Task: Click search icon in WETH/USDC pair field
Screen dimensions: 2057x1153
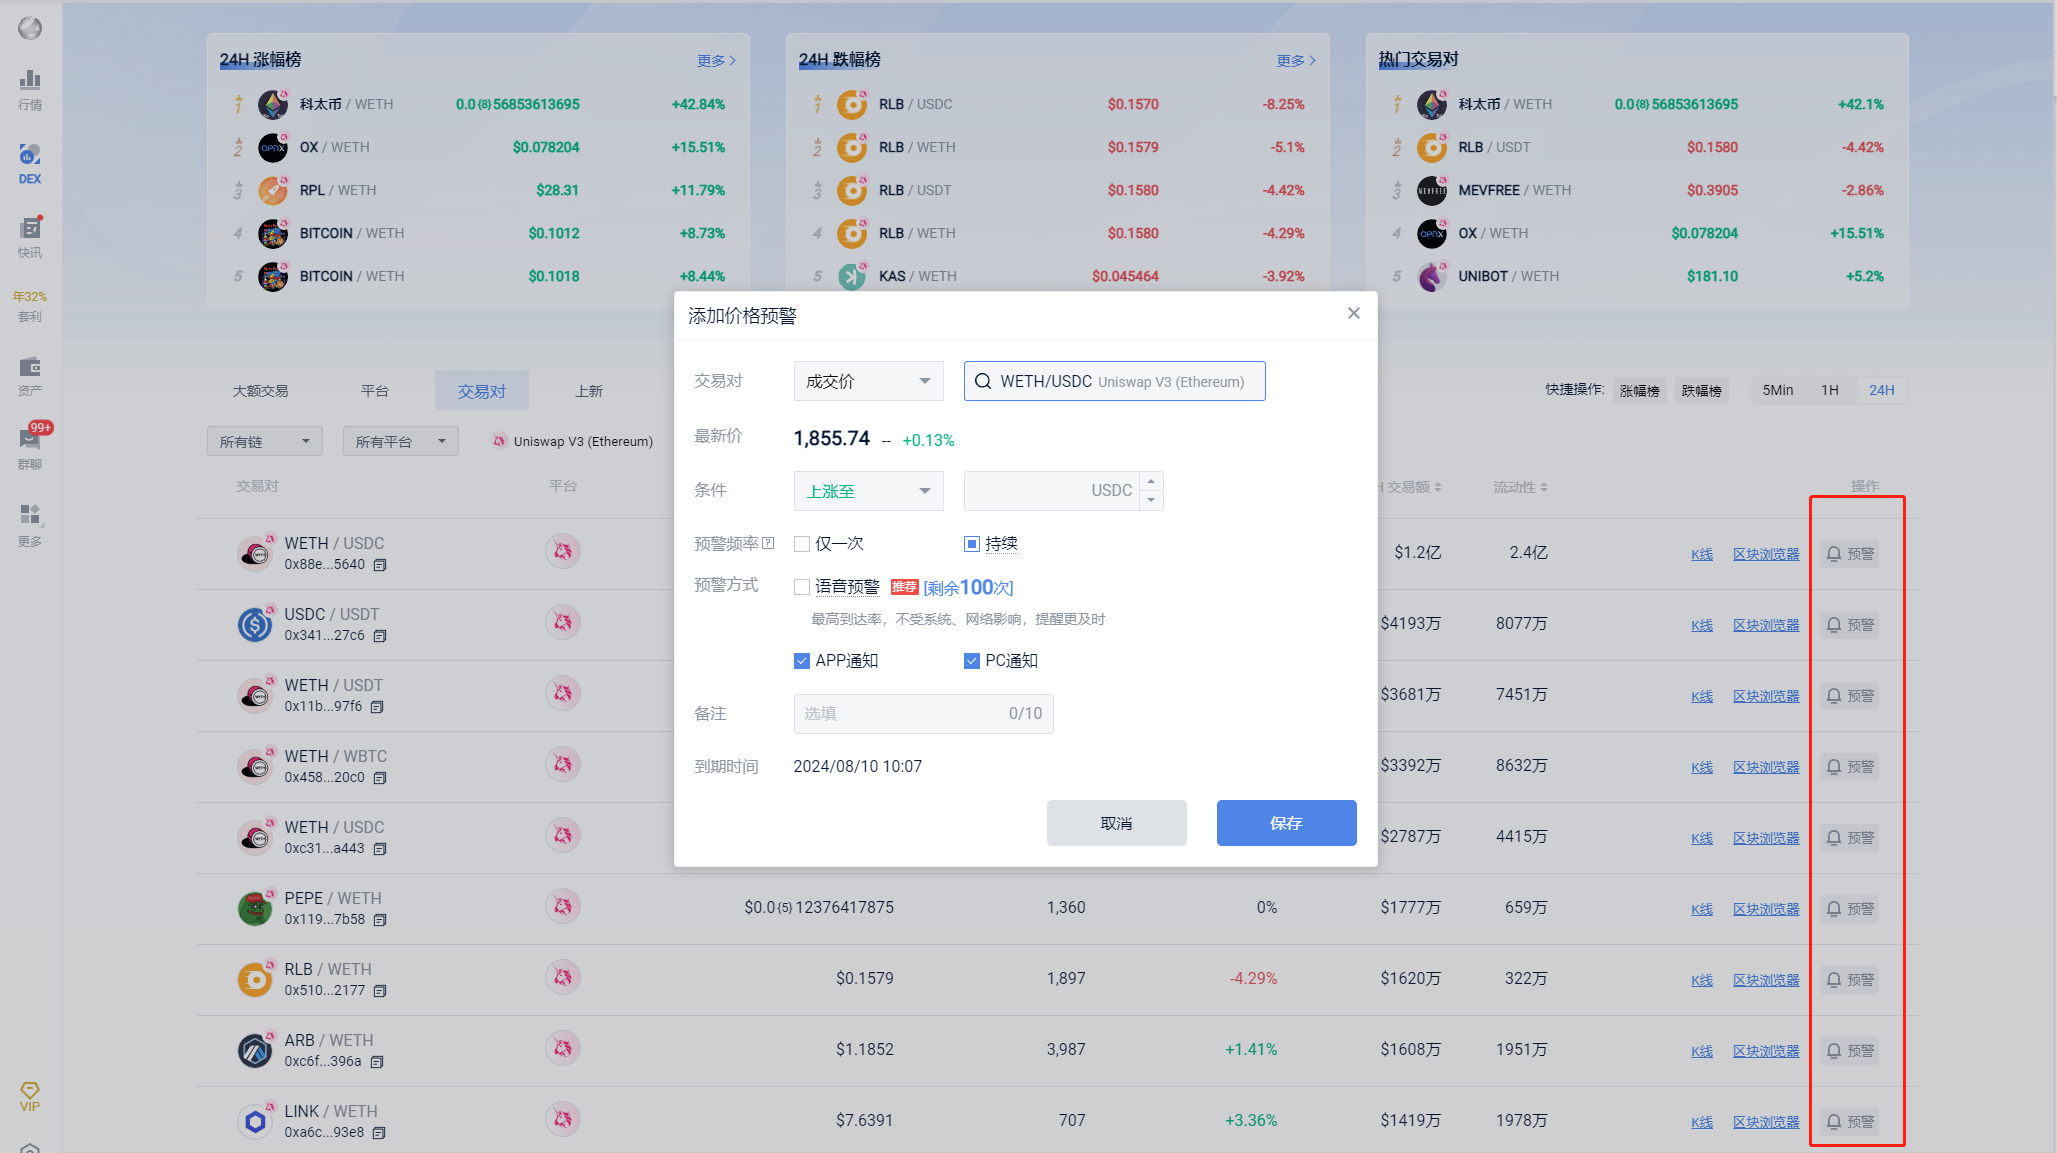Action: [983, 381]
